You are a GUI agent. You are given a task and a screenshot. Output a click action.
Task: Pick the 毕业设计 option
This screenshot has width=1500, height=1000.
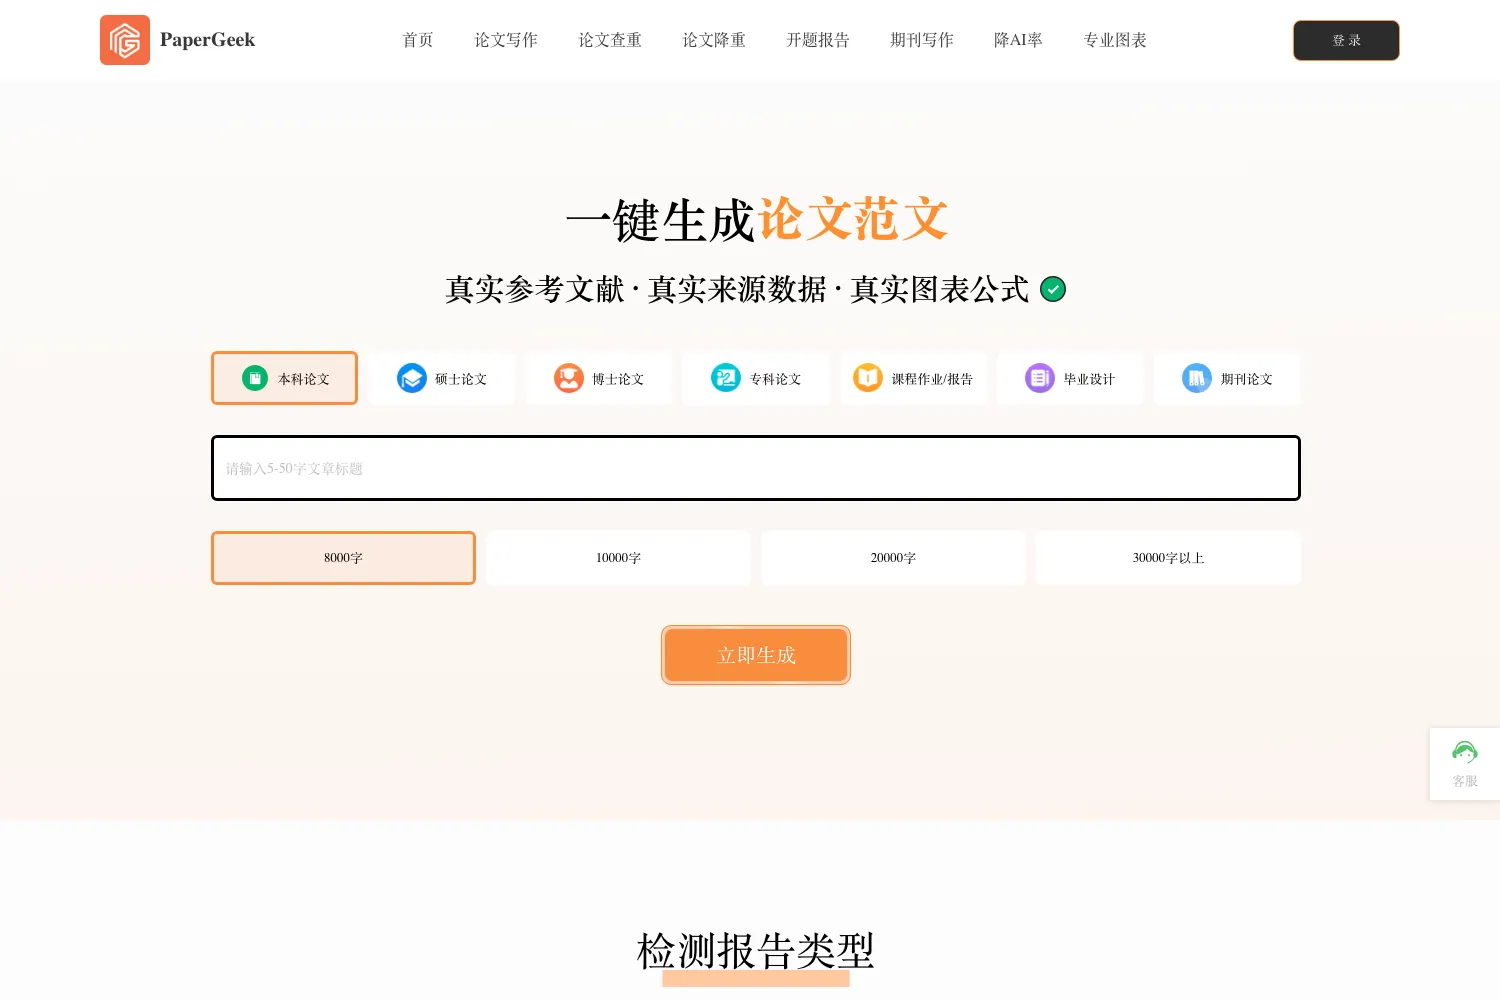pyautogui.click(x=1070, y=378)
